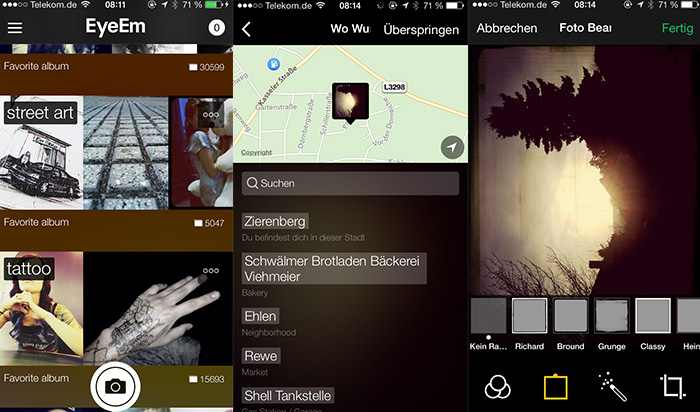This screenshot has width=700, height=412.
Task: Tap the EyeEm title in the header
Action: click(x=116, y=27)
